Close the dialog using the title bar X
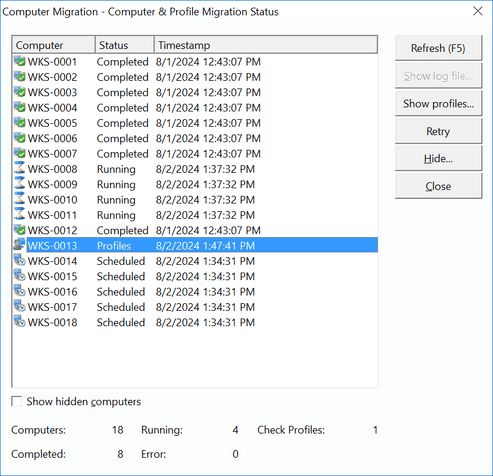This screenshot has width=493, height=476. click(478, 11)
